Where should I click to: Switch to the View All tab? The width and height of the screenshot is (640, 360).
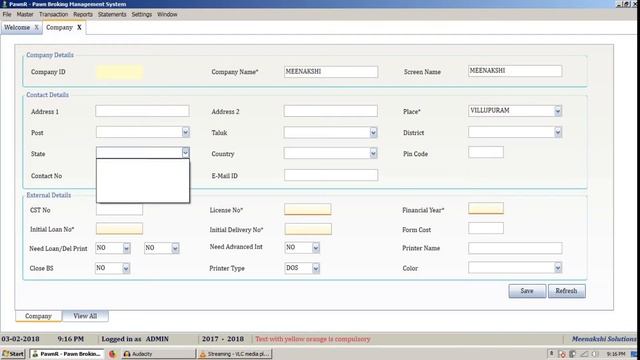(85, 316)
